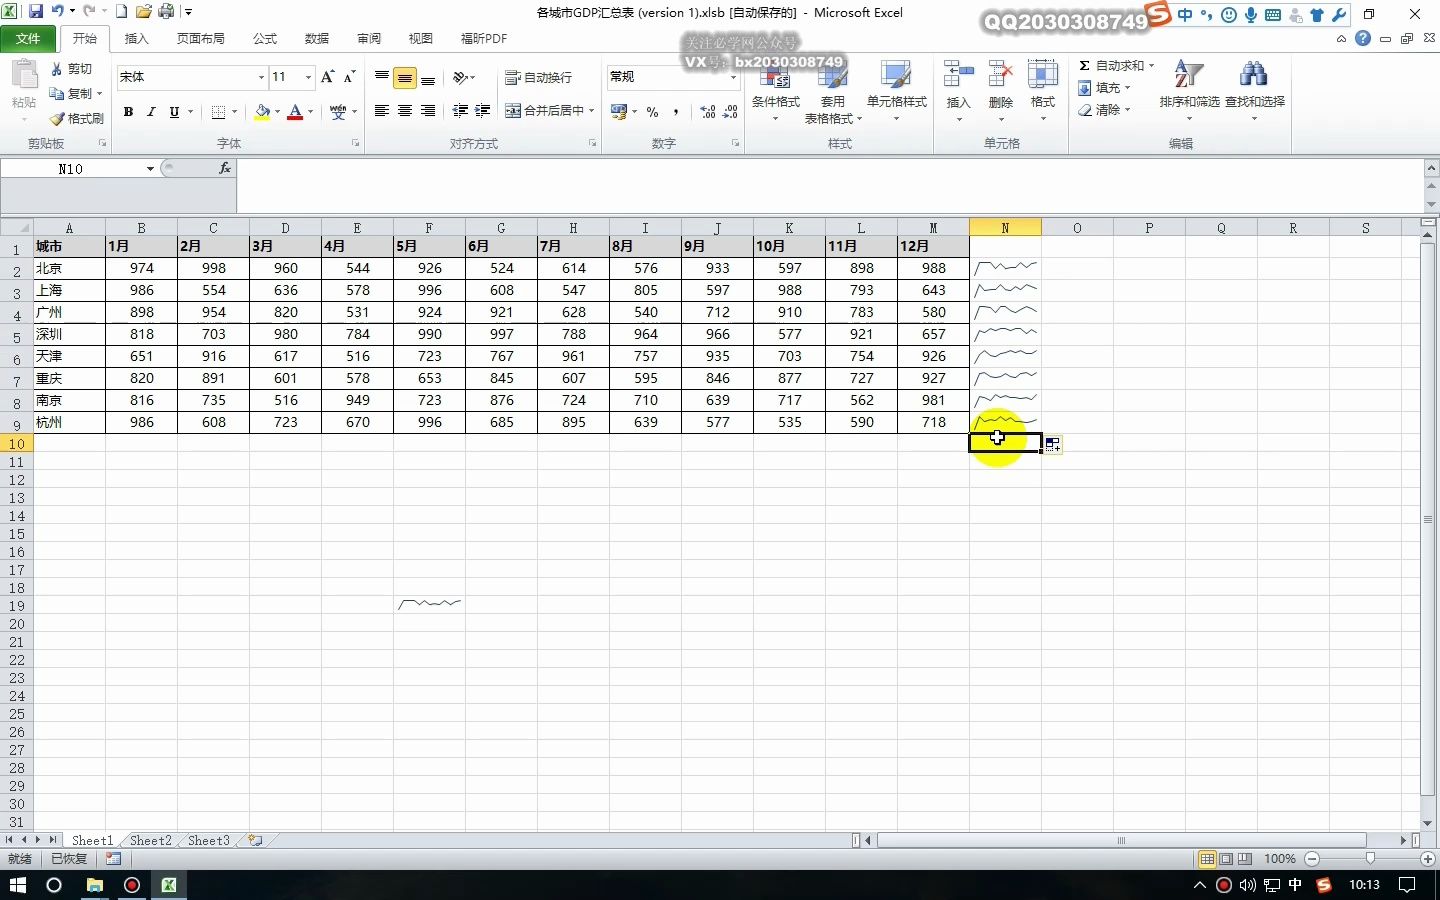1440x900 pixels.
Task: Open the File (文件) tab
Action: coord(28,39)
